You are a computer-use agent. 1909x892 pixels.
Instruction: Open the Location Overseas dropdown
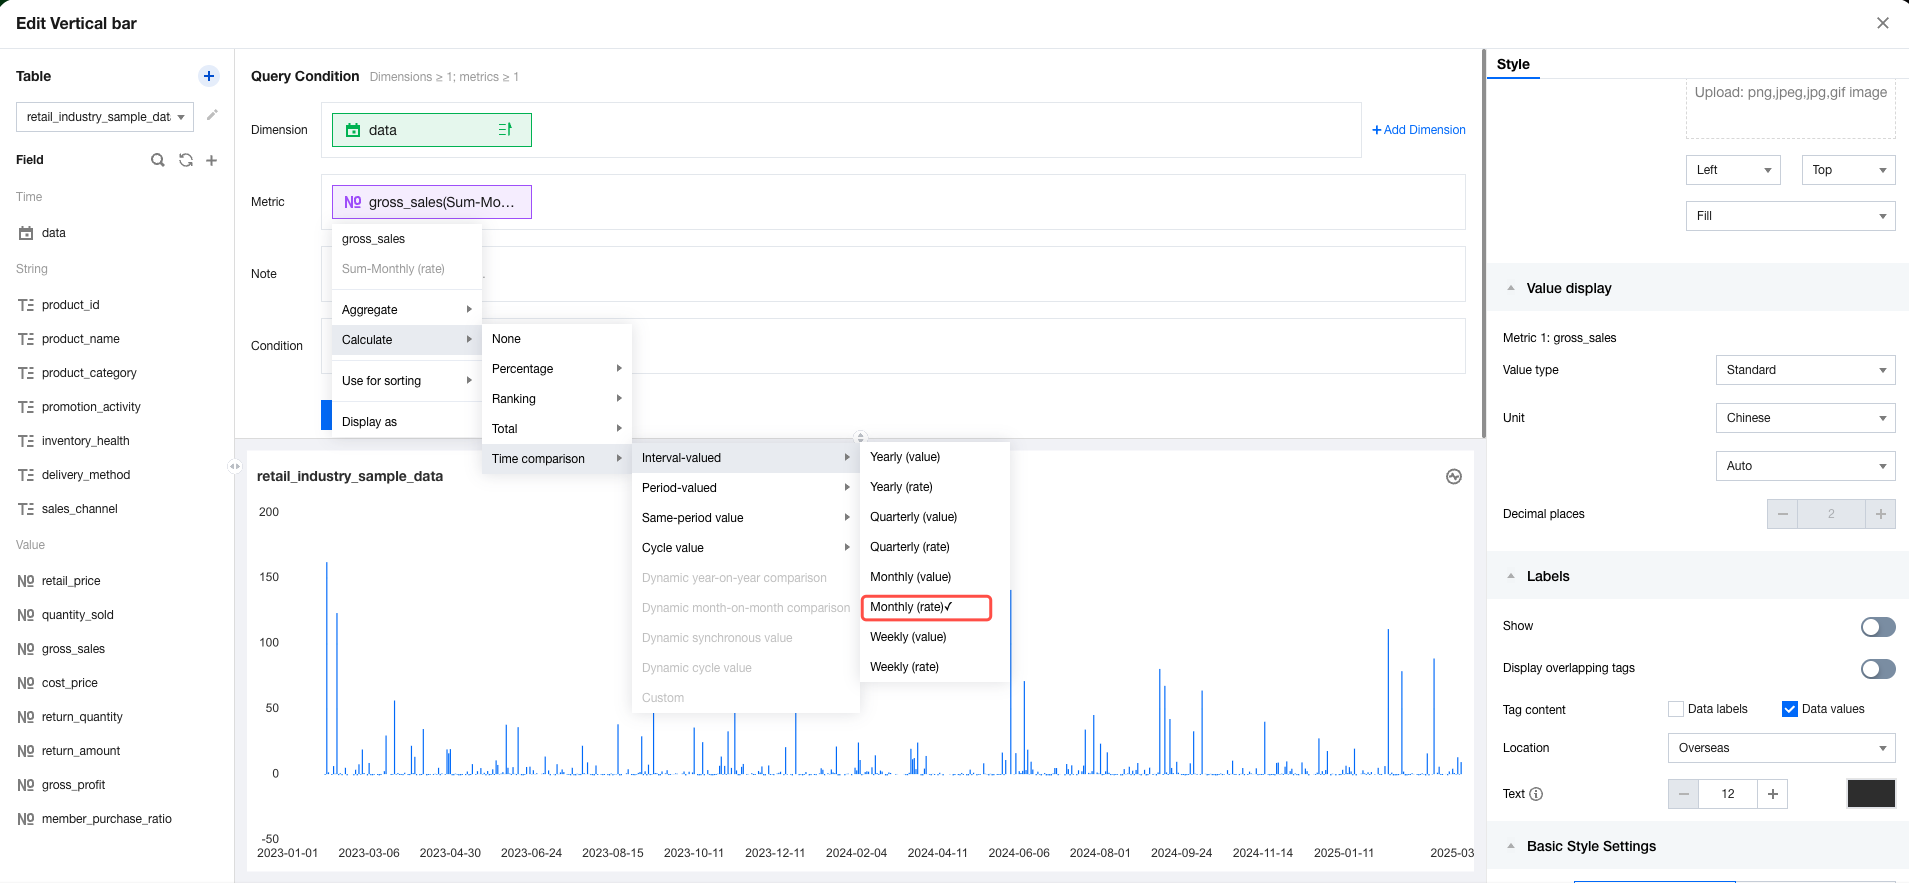pyautogui.click(x=1781, y=748)
